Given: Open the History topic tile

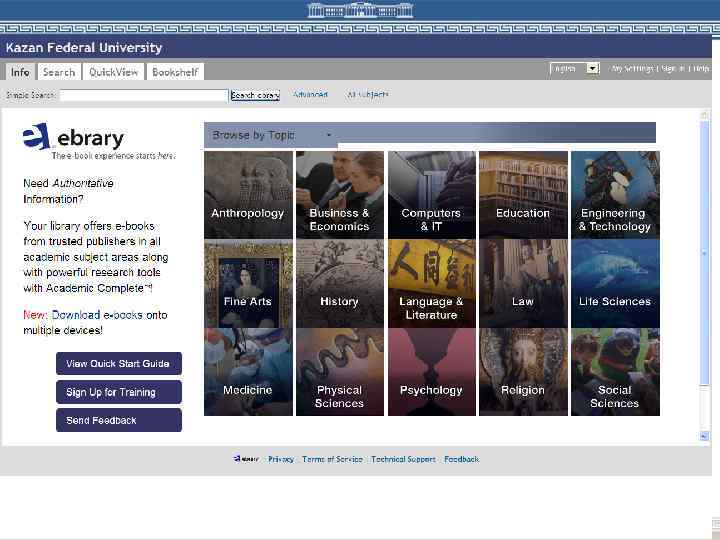Looking at the screenshot, I should (340, 283).
